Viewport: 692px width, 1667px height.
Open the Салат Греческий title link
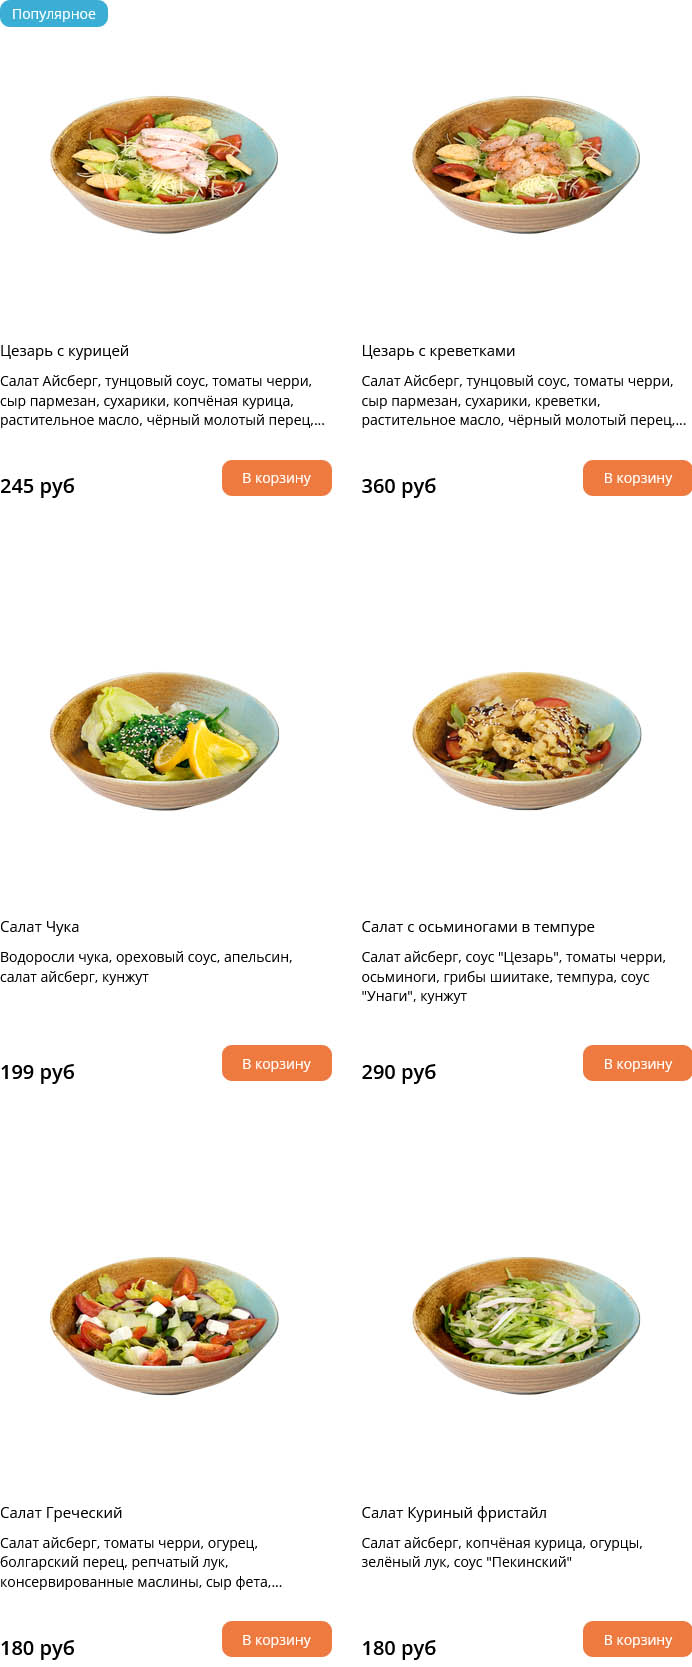point(61,1513)
